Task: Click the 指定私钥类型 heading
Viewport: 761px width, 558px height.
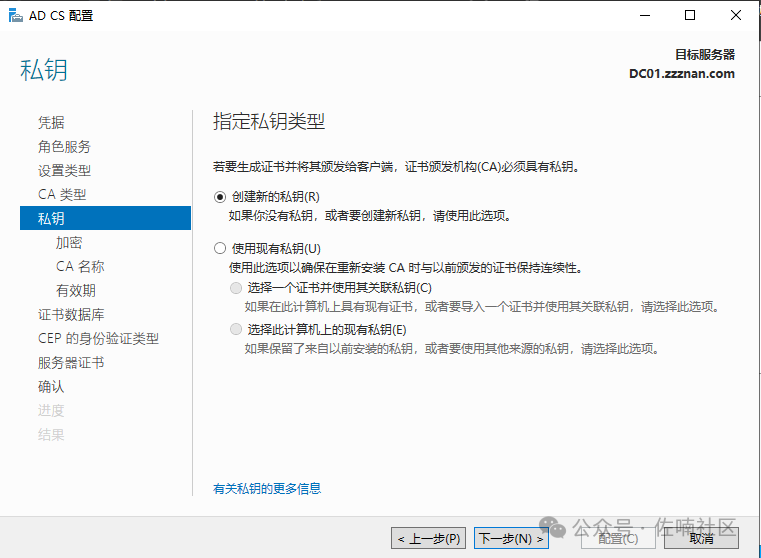Action: (269, 121)
